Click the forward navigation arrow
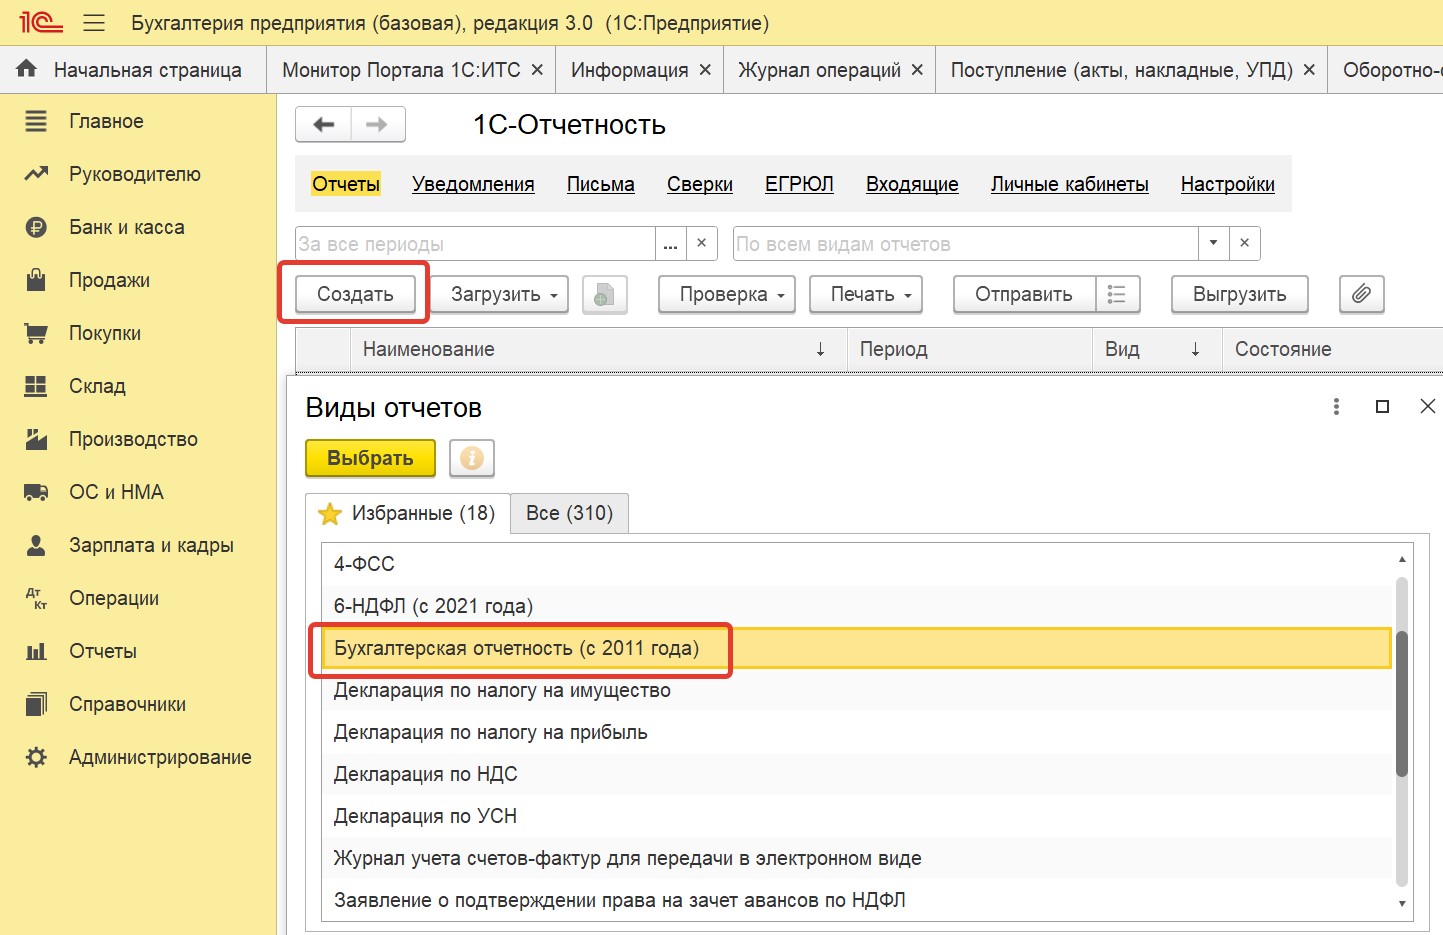The width and height of the screenshot is (1443, 935). 377,124
